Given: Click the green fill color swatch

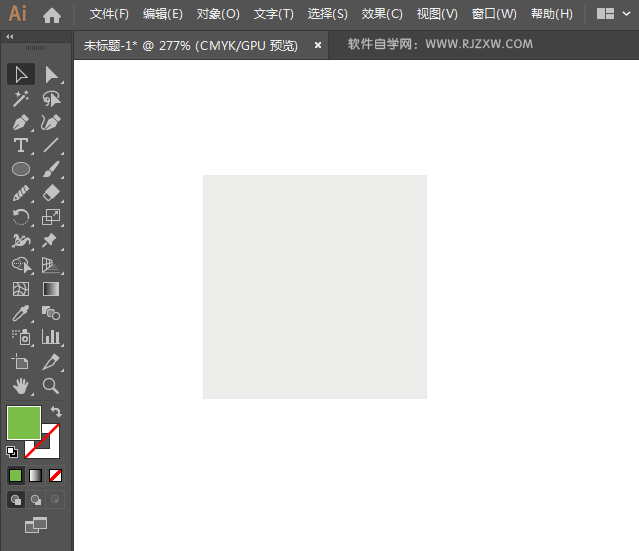Looking at the screenshot, I should (x=23, y=422).
